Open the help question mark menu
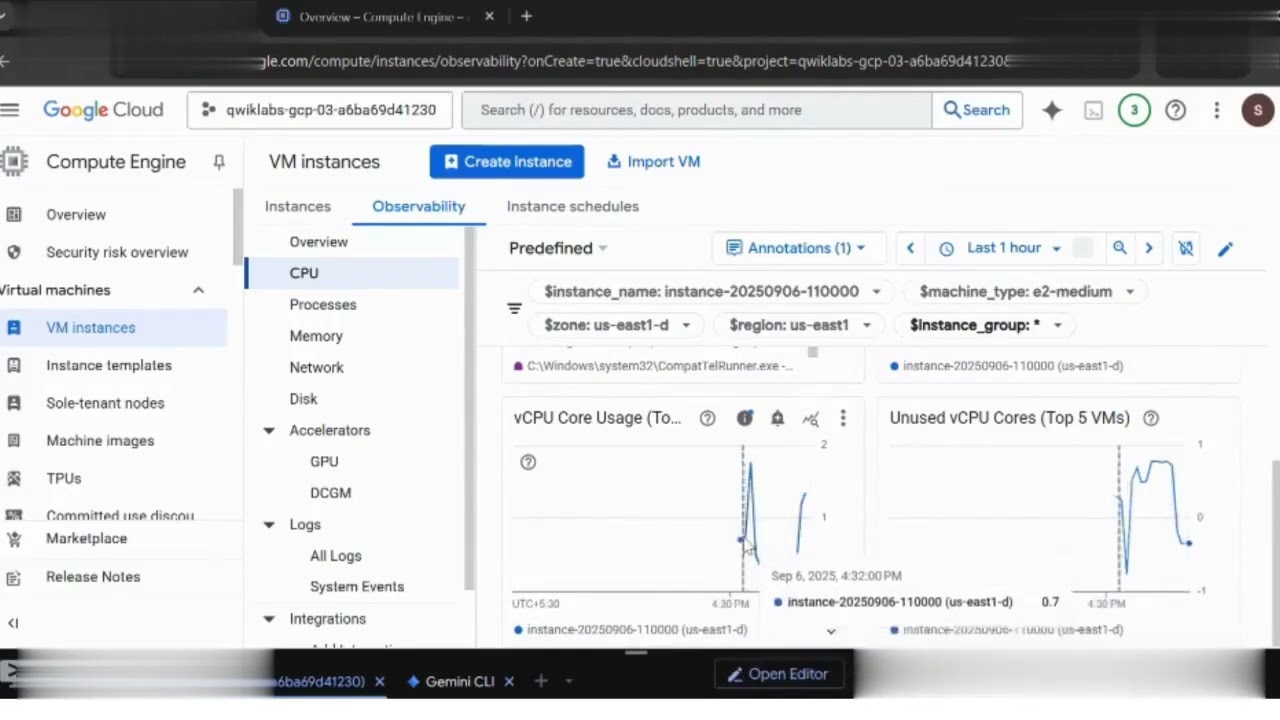The height and width of the screenshot is (720, 1280). [1176, 110]
